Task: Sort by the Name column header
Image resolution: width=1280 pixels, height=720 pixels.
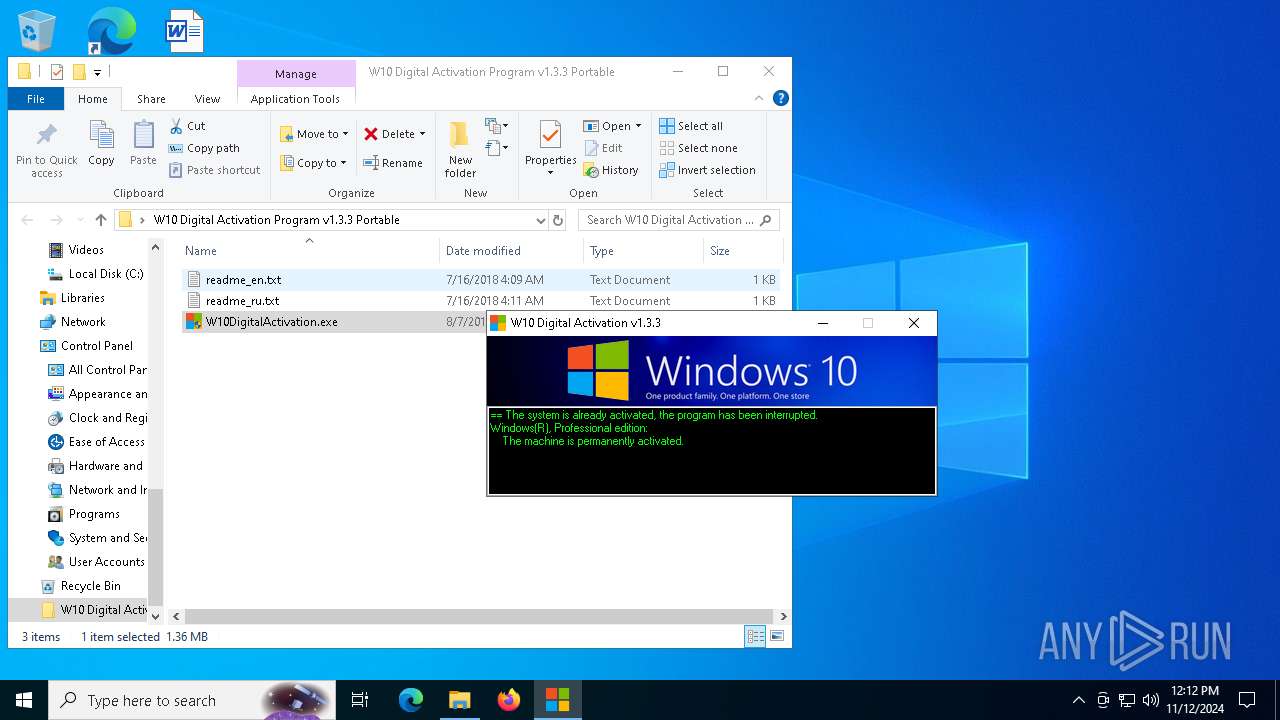Action: tap(309, 250)
